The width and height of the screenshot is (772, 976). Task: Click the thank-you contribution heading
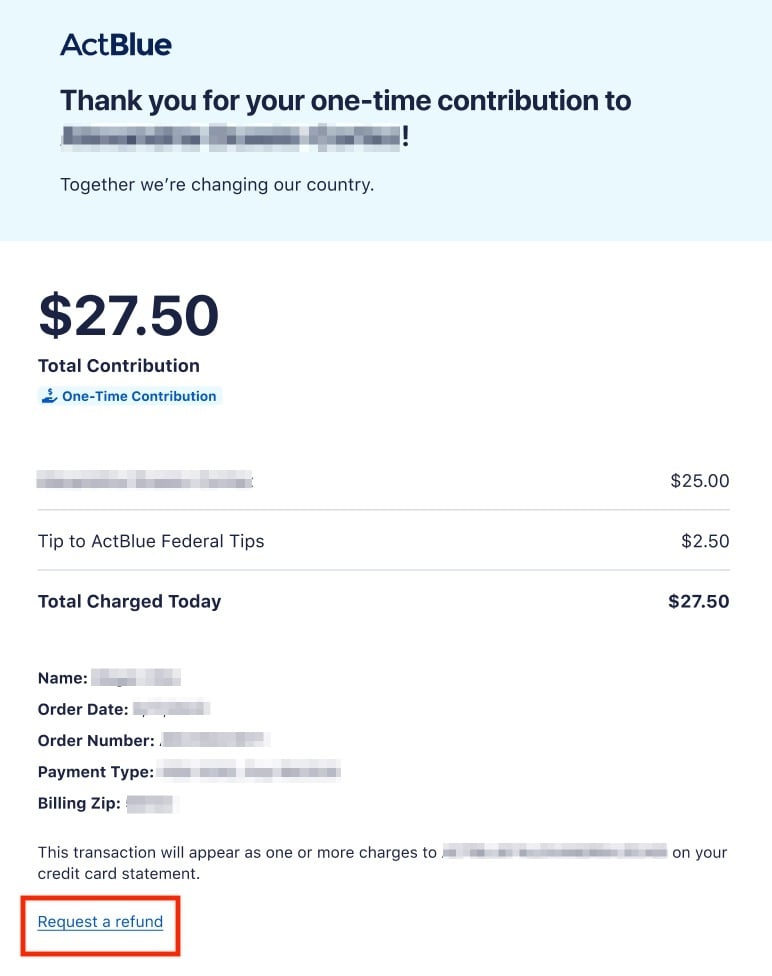tap(345, 101)
